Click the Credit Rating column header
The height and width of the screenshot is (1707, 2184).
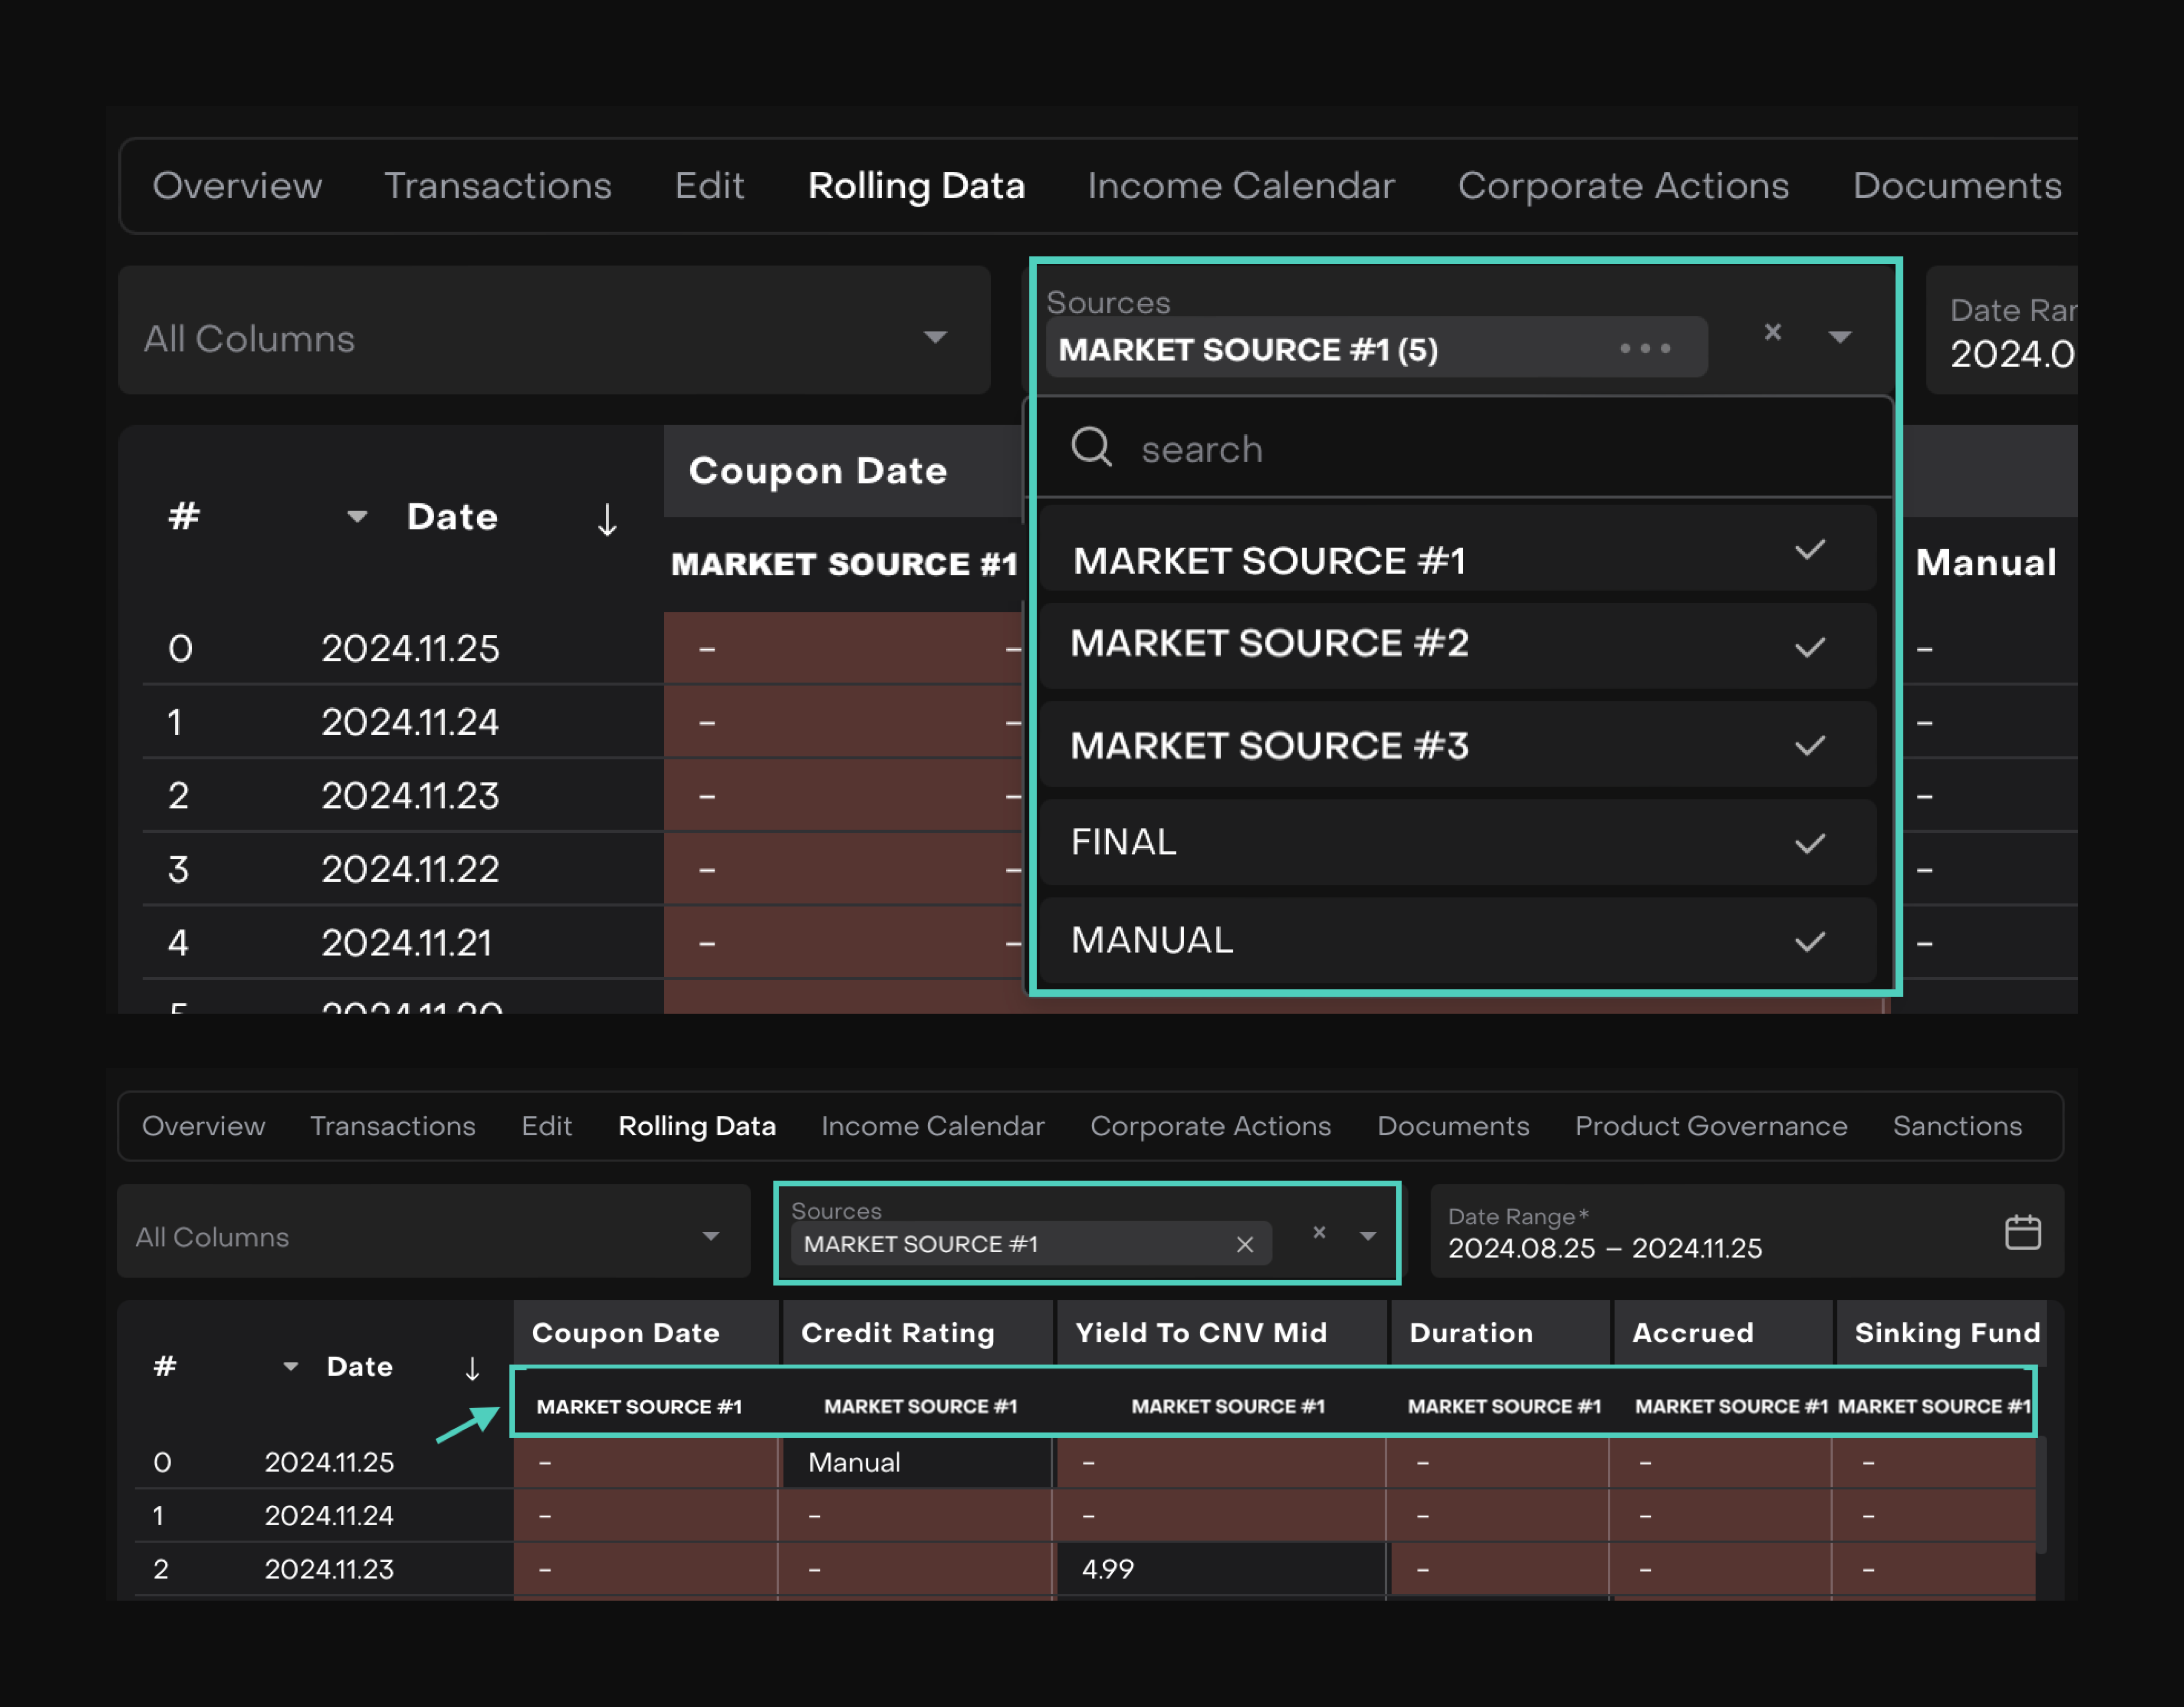point(897,1332)
